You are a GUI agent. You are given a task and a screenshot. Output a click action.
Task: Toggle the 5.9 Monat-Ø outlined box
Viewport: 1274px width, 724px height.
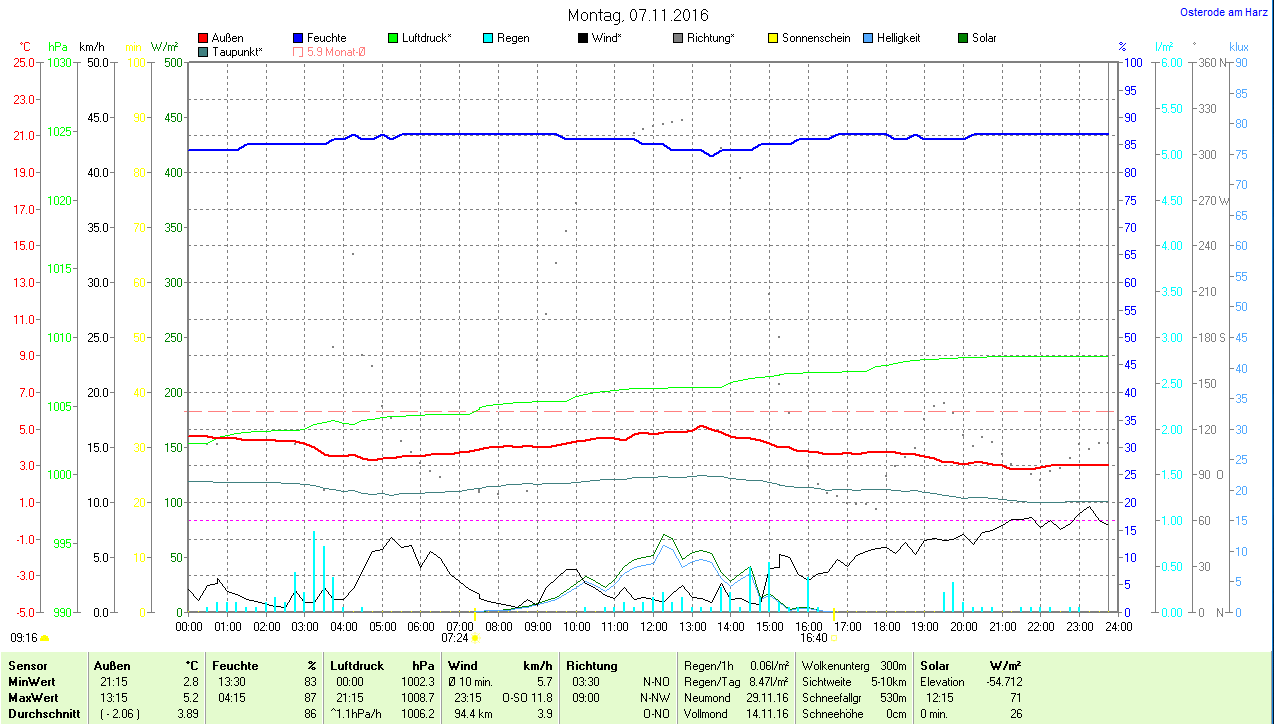pyautogui.click(x=298, y=51)
